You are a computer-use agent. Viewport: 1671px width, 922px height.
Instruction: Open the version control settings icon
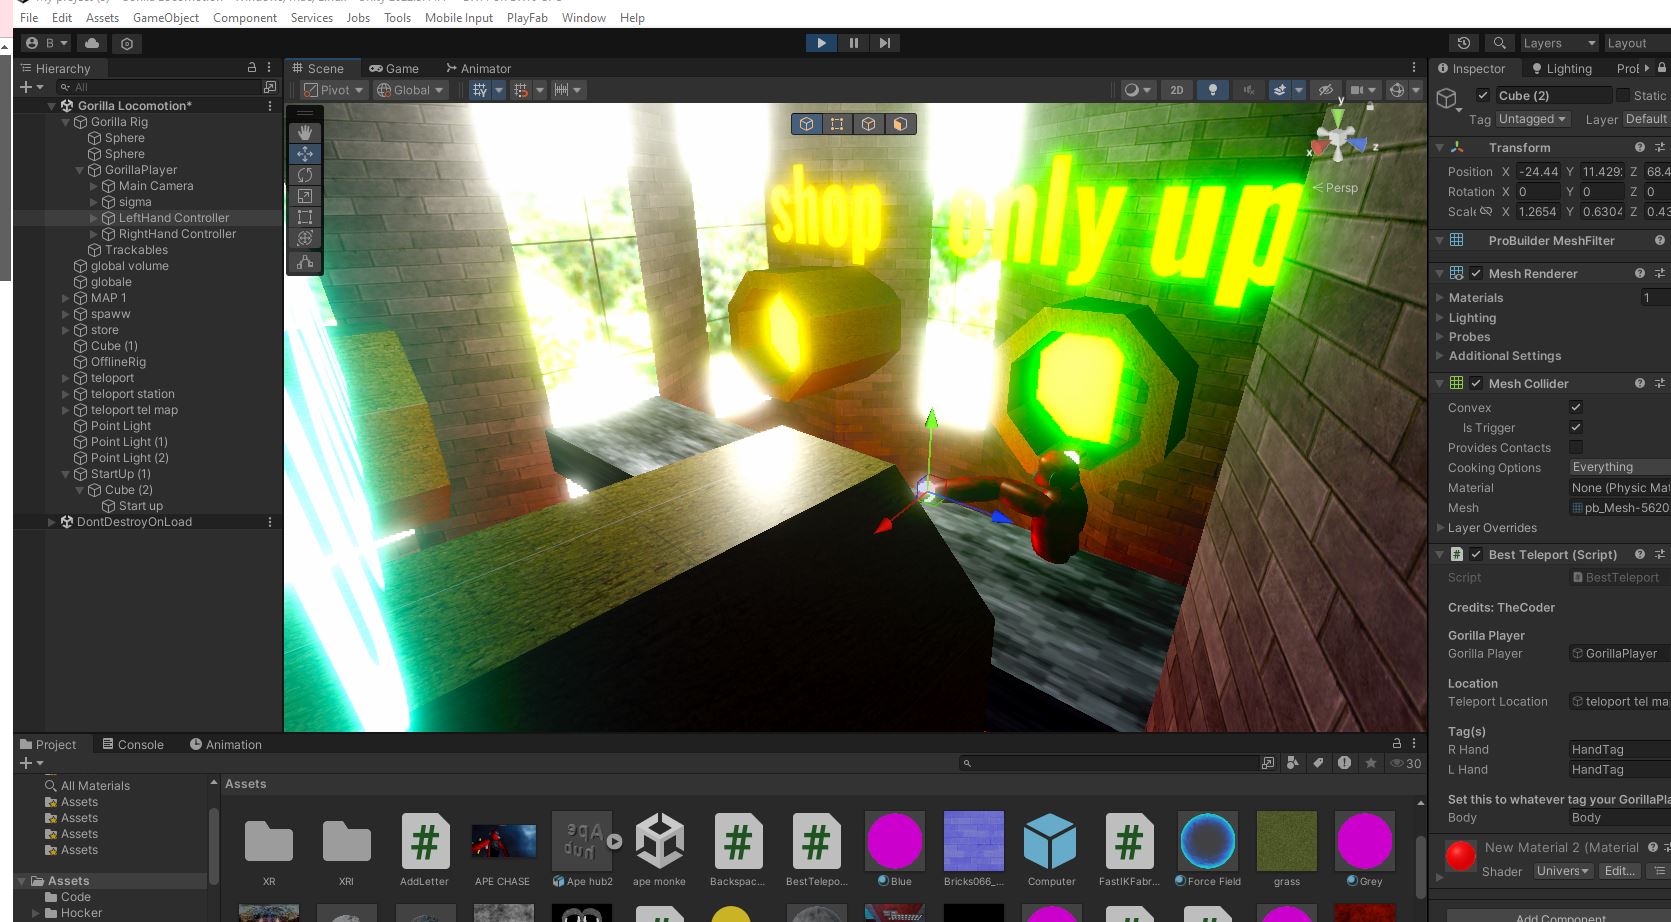pos(126,43)
